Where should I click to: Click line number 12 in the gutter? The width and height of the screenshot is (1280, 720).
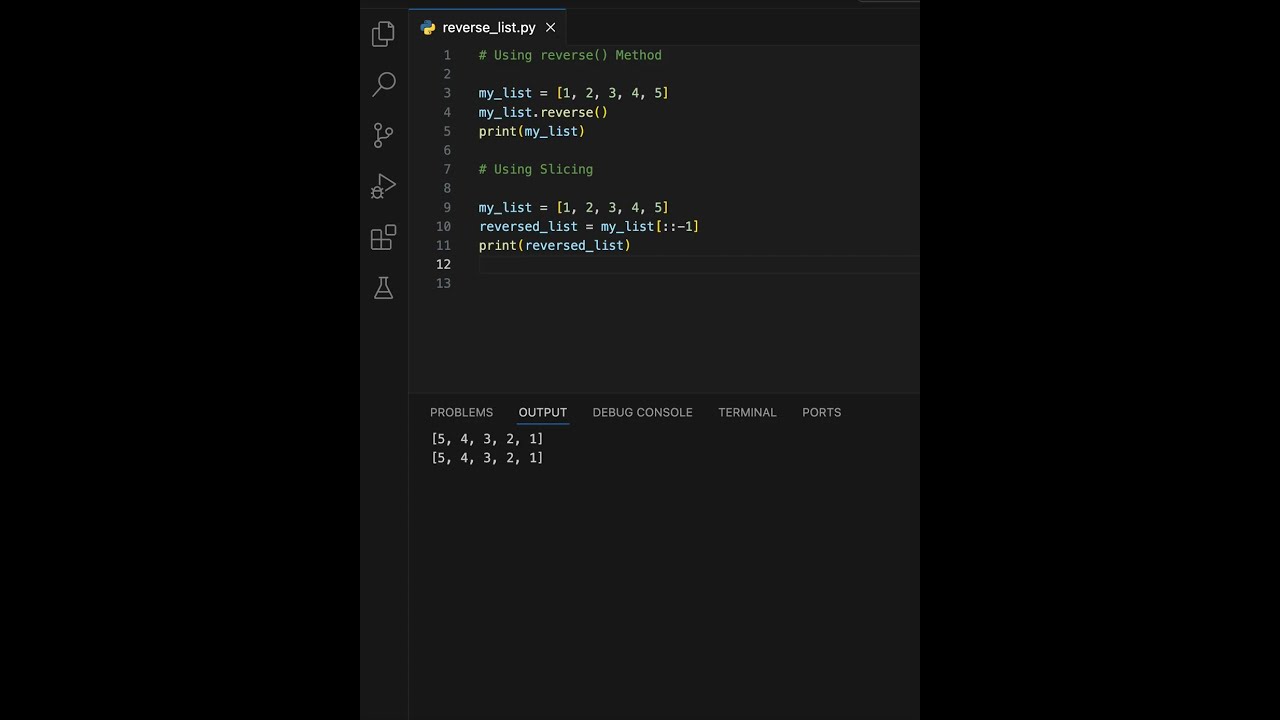pos(443,264)
